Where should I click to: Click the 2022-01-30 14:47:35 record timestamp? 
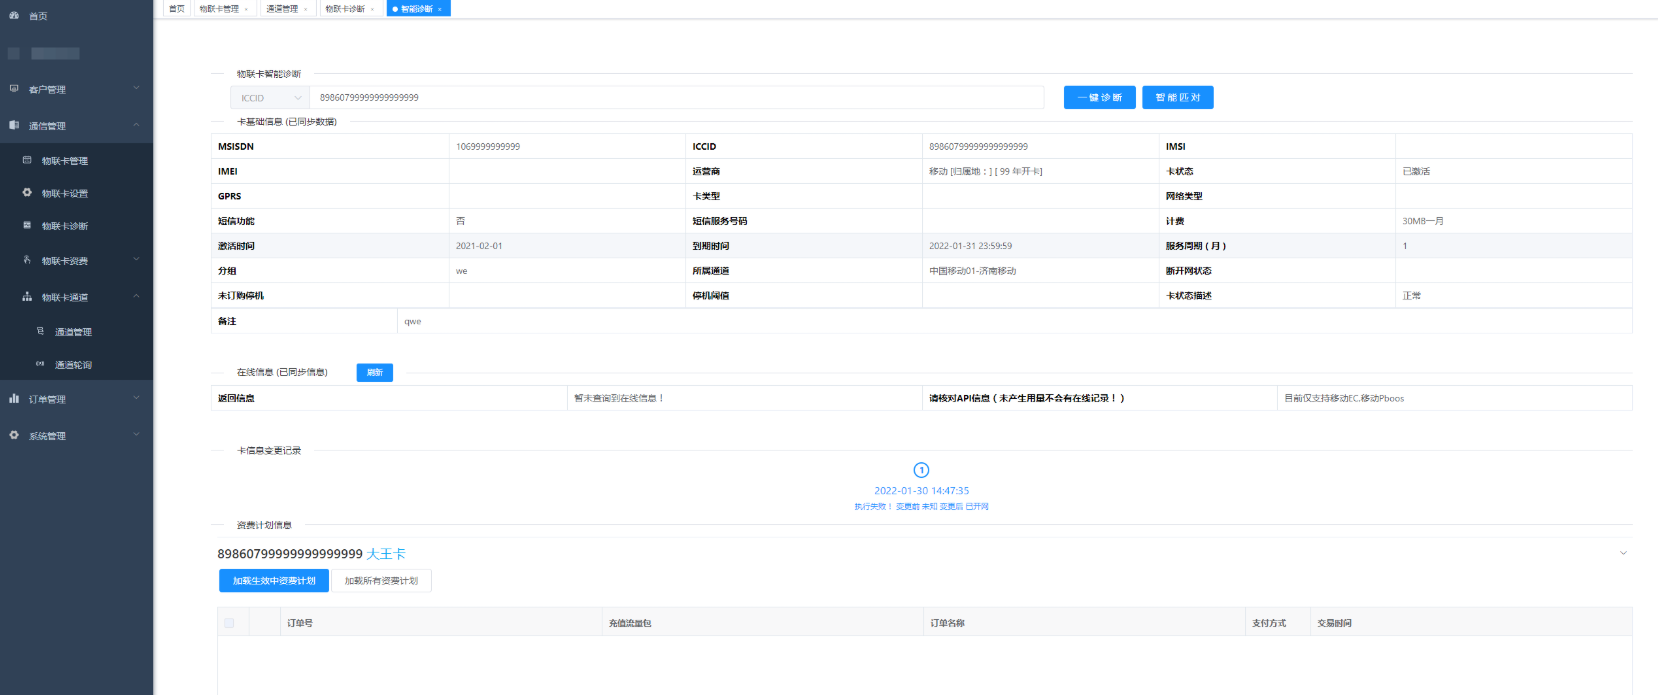click(921, 491)
